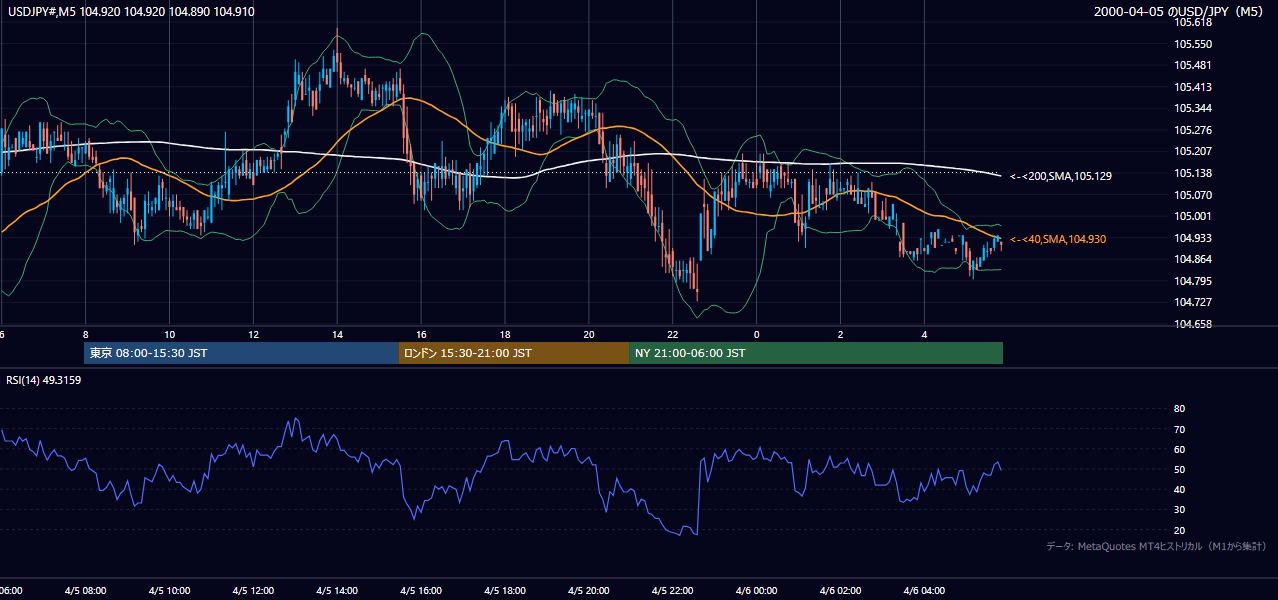Screen dimensions: 1278x600
Task: Click RSI scale value 40
Action: click(1179, 489)
